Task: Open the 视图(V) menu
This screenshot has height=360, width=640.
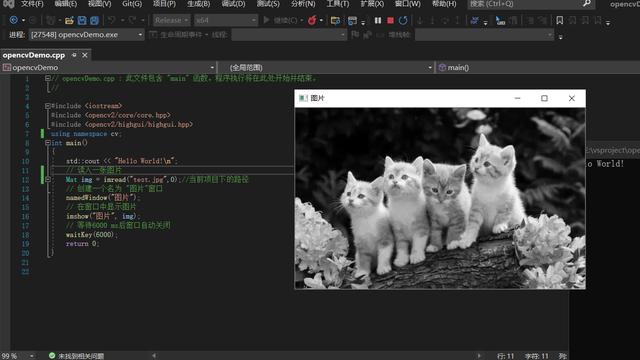Action: [100, 4]
